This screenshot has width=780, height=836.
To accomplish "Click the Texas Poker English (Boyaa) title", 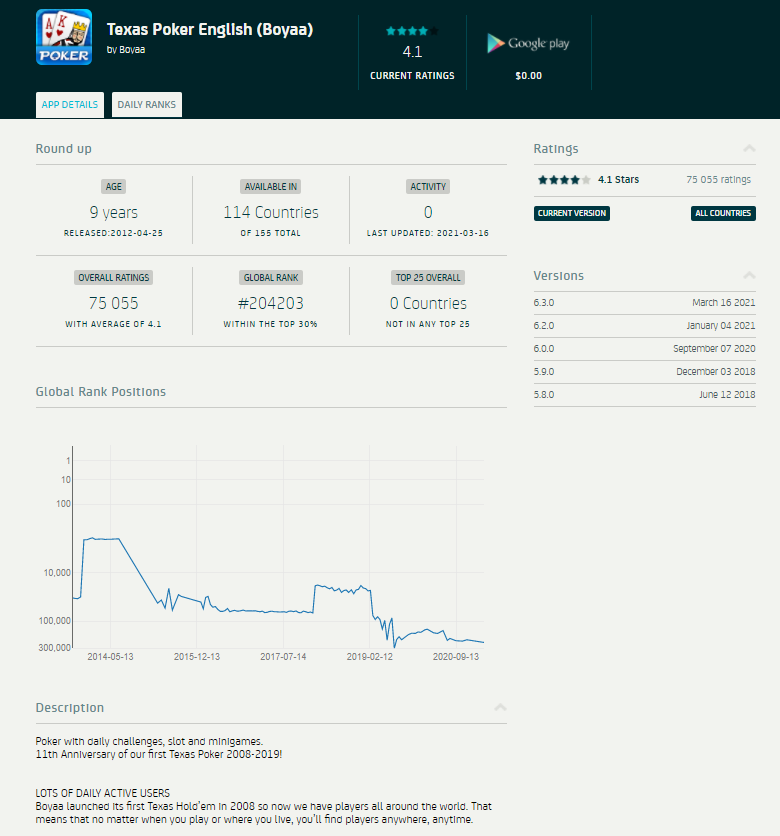I will pyautogui.click(x=210, y=29).
